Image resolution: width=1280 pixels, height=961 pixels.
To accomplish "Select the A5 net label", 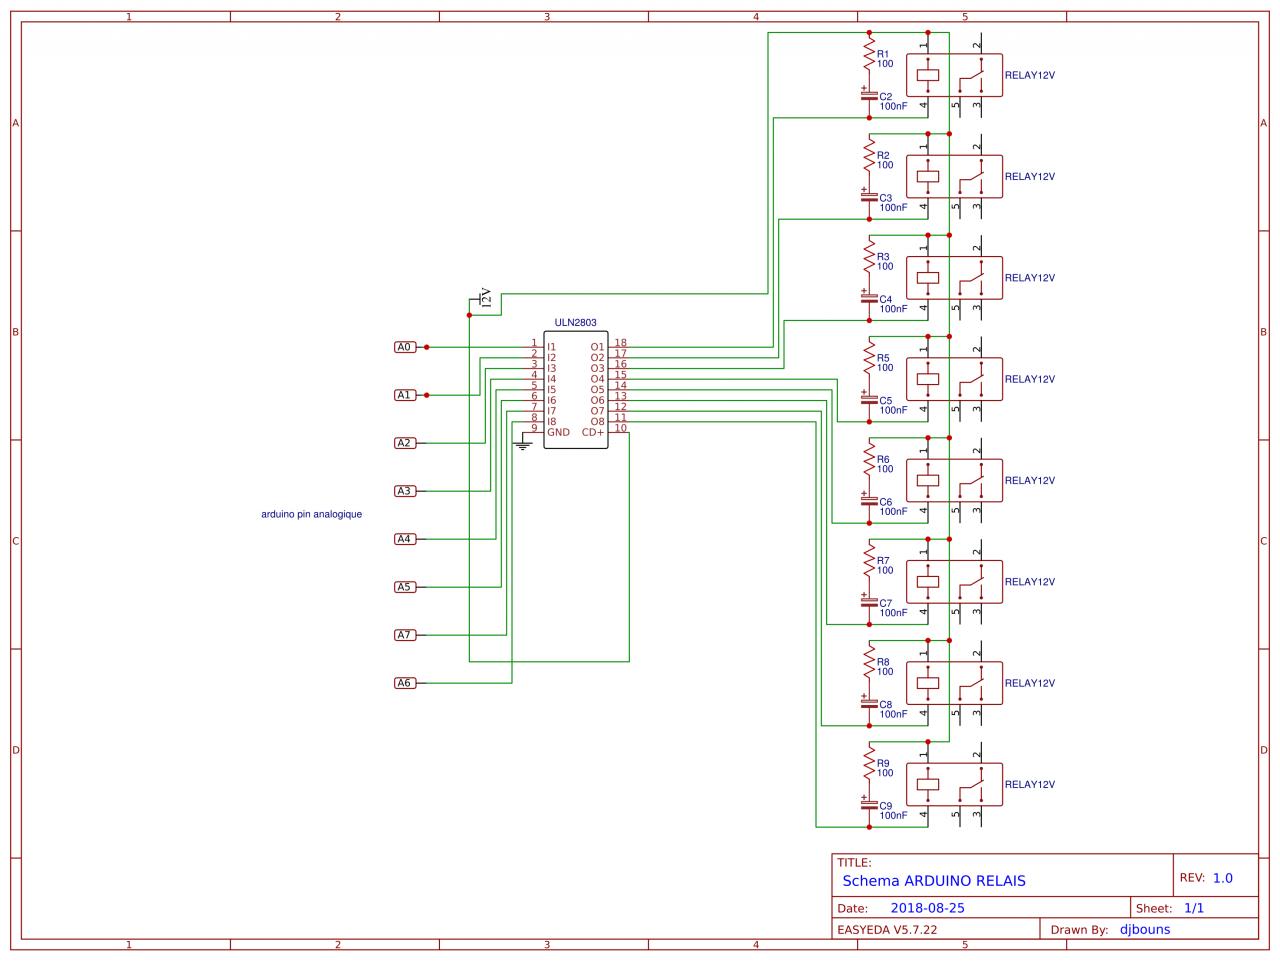I will point(404,587).
